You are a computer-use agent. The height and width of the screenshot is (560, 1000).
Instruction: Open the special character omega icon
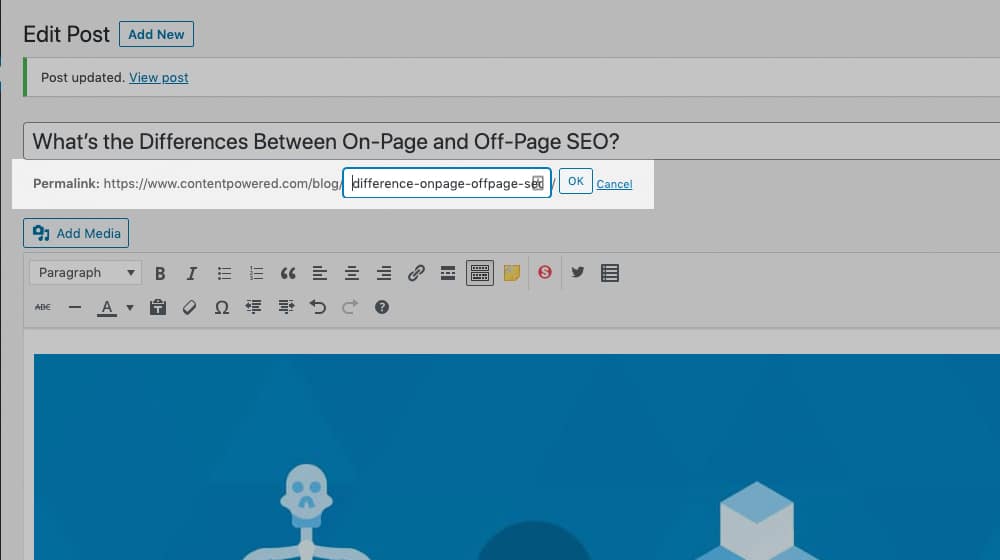[221, 307]
